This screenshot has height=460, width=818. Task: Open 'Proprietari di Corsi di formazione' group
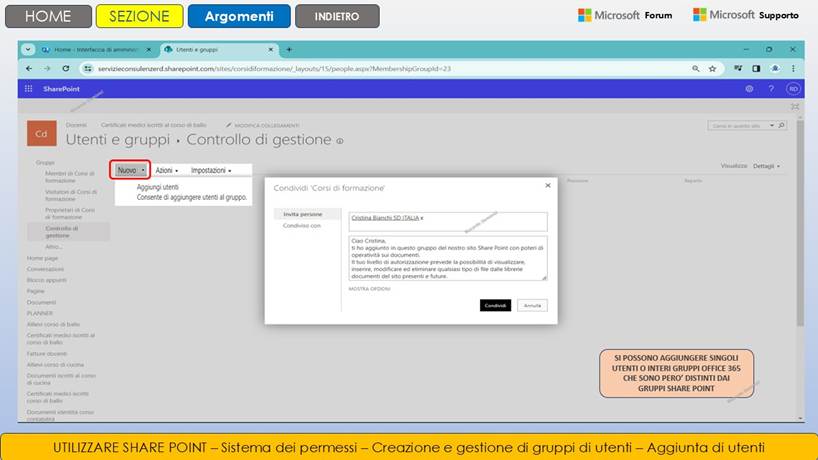point(69,213)
